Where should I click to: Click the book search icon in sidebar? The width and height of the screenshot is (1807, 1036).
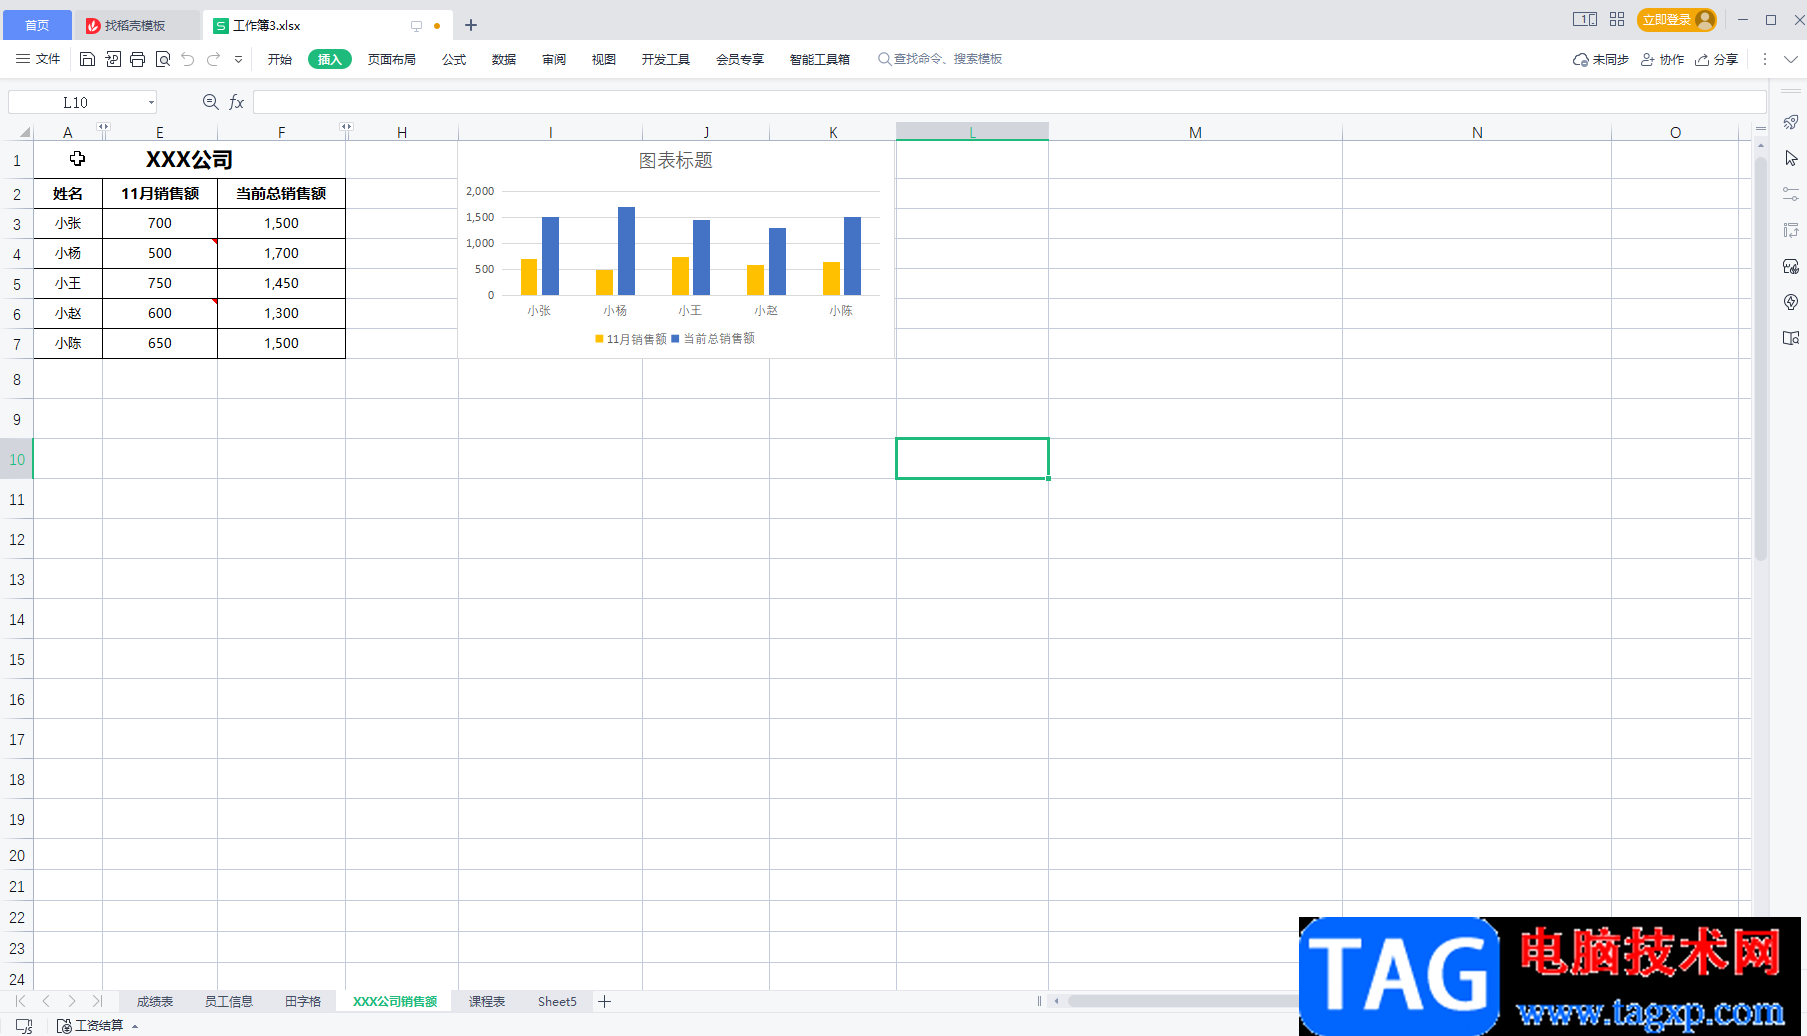pyautogui.click(x=1791, y=338)
